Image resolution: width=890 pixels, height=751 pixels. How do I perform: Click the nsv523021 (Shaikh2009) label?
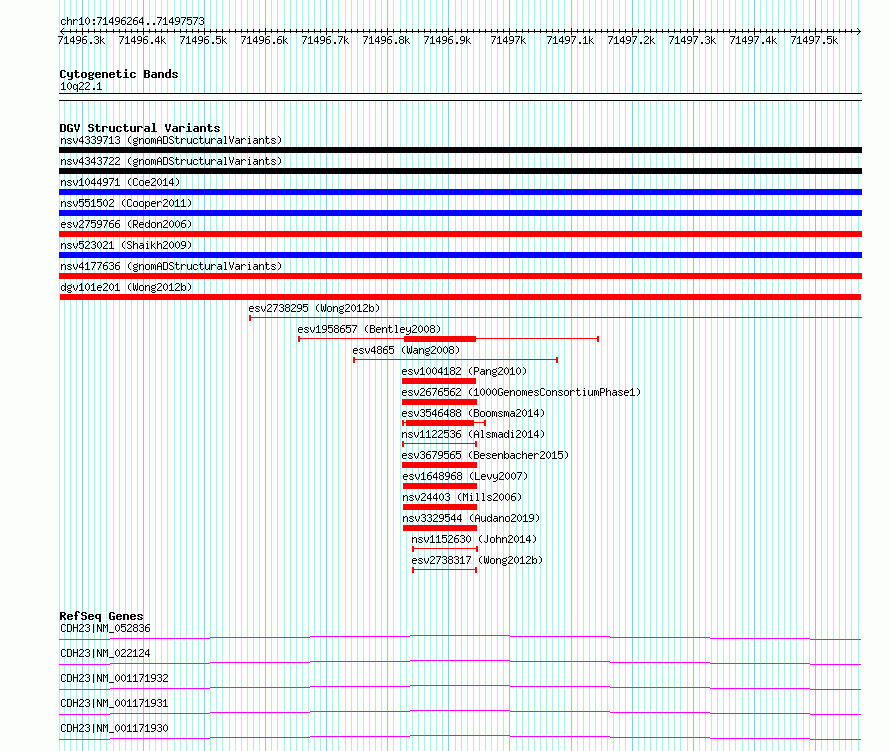tap(126, 245)
